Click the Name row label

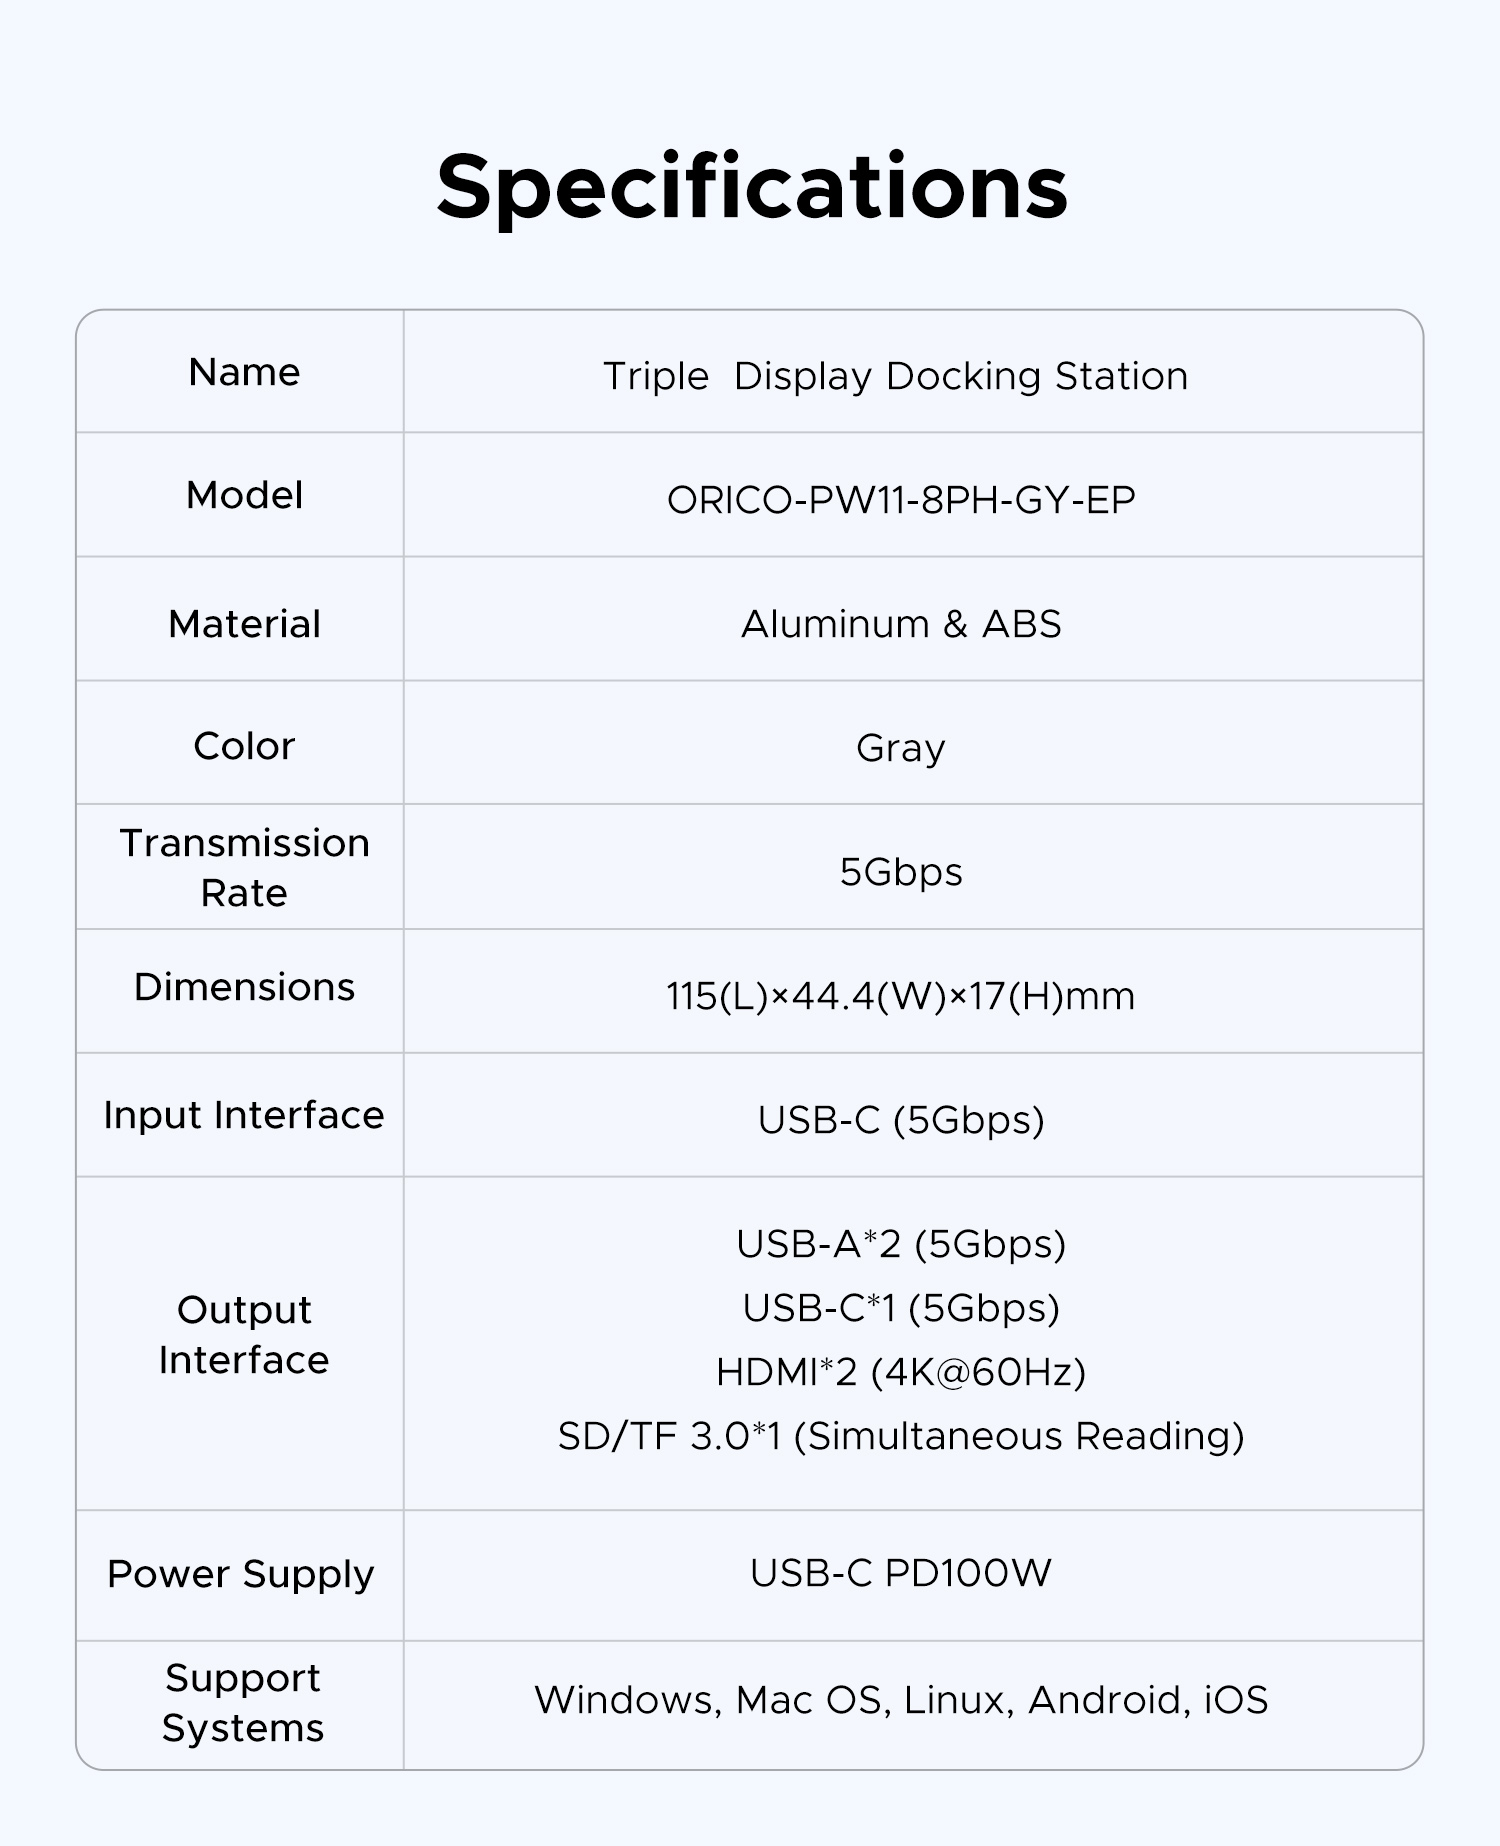tap(244, 372)
